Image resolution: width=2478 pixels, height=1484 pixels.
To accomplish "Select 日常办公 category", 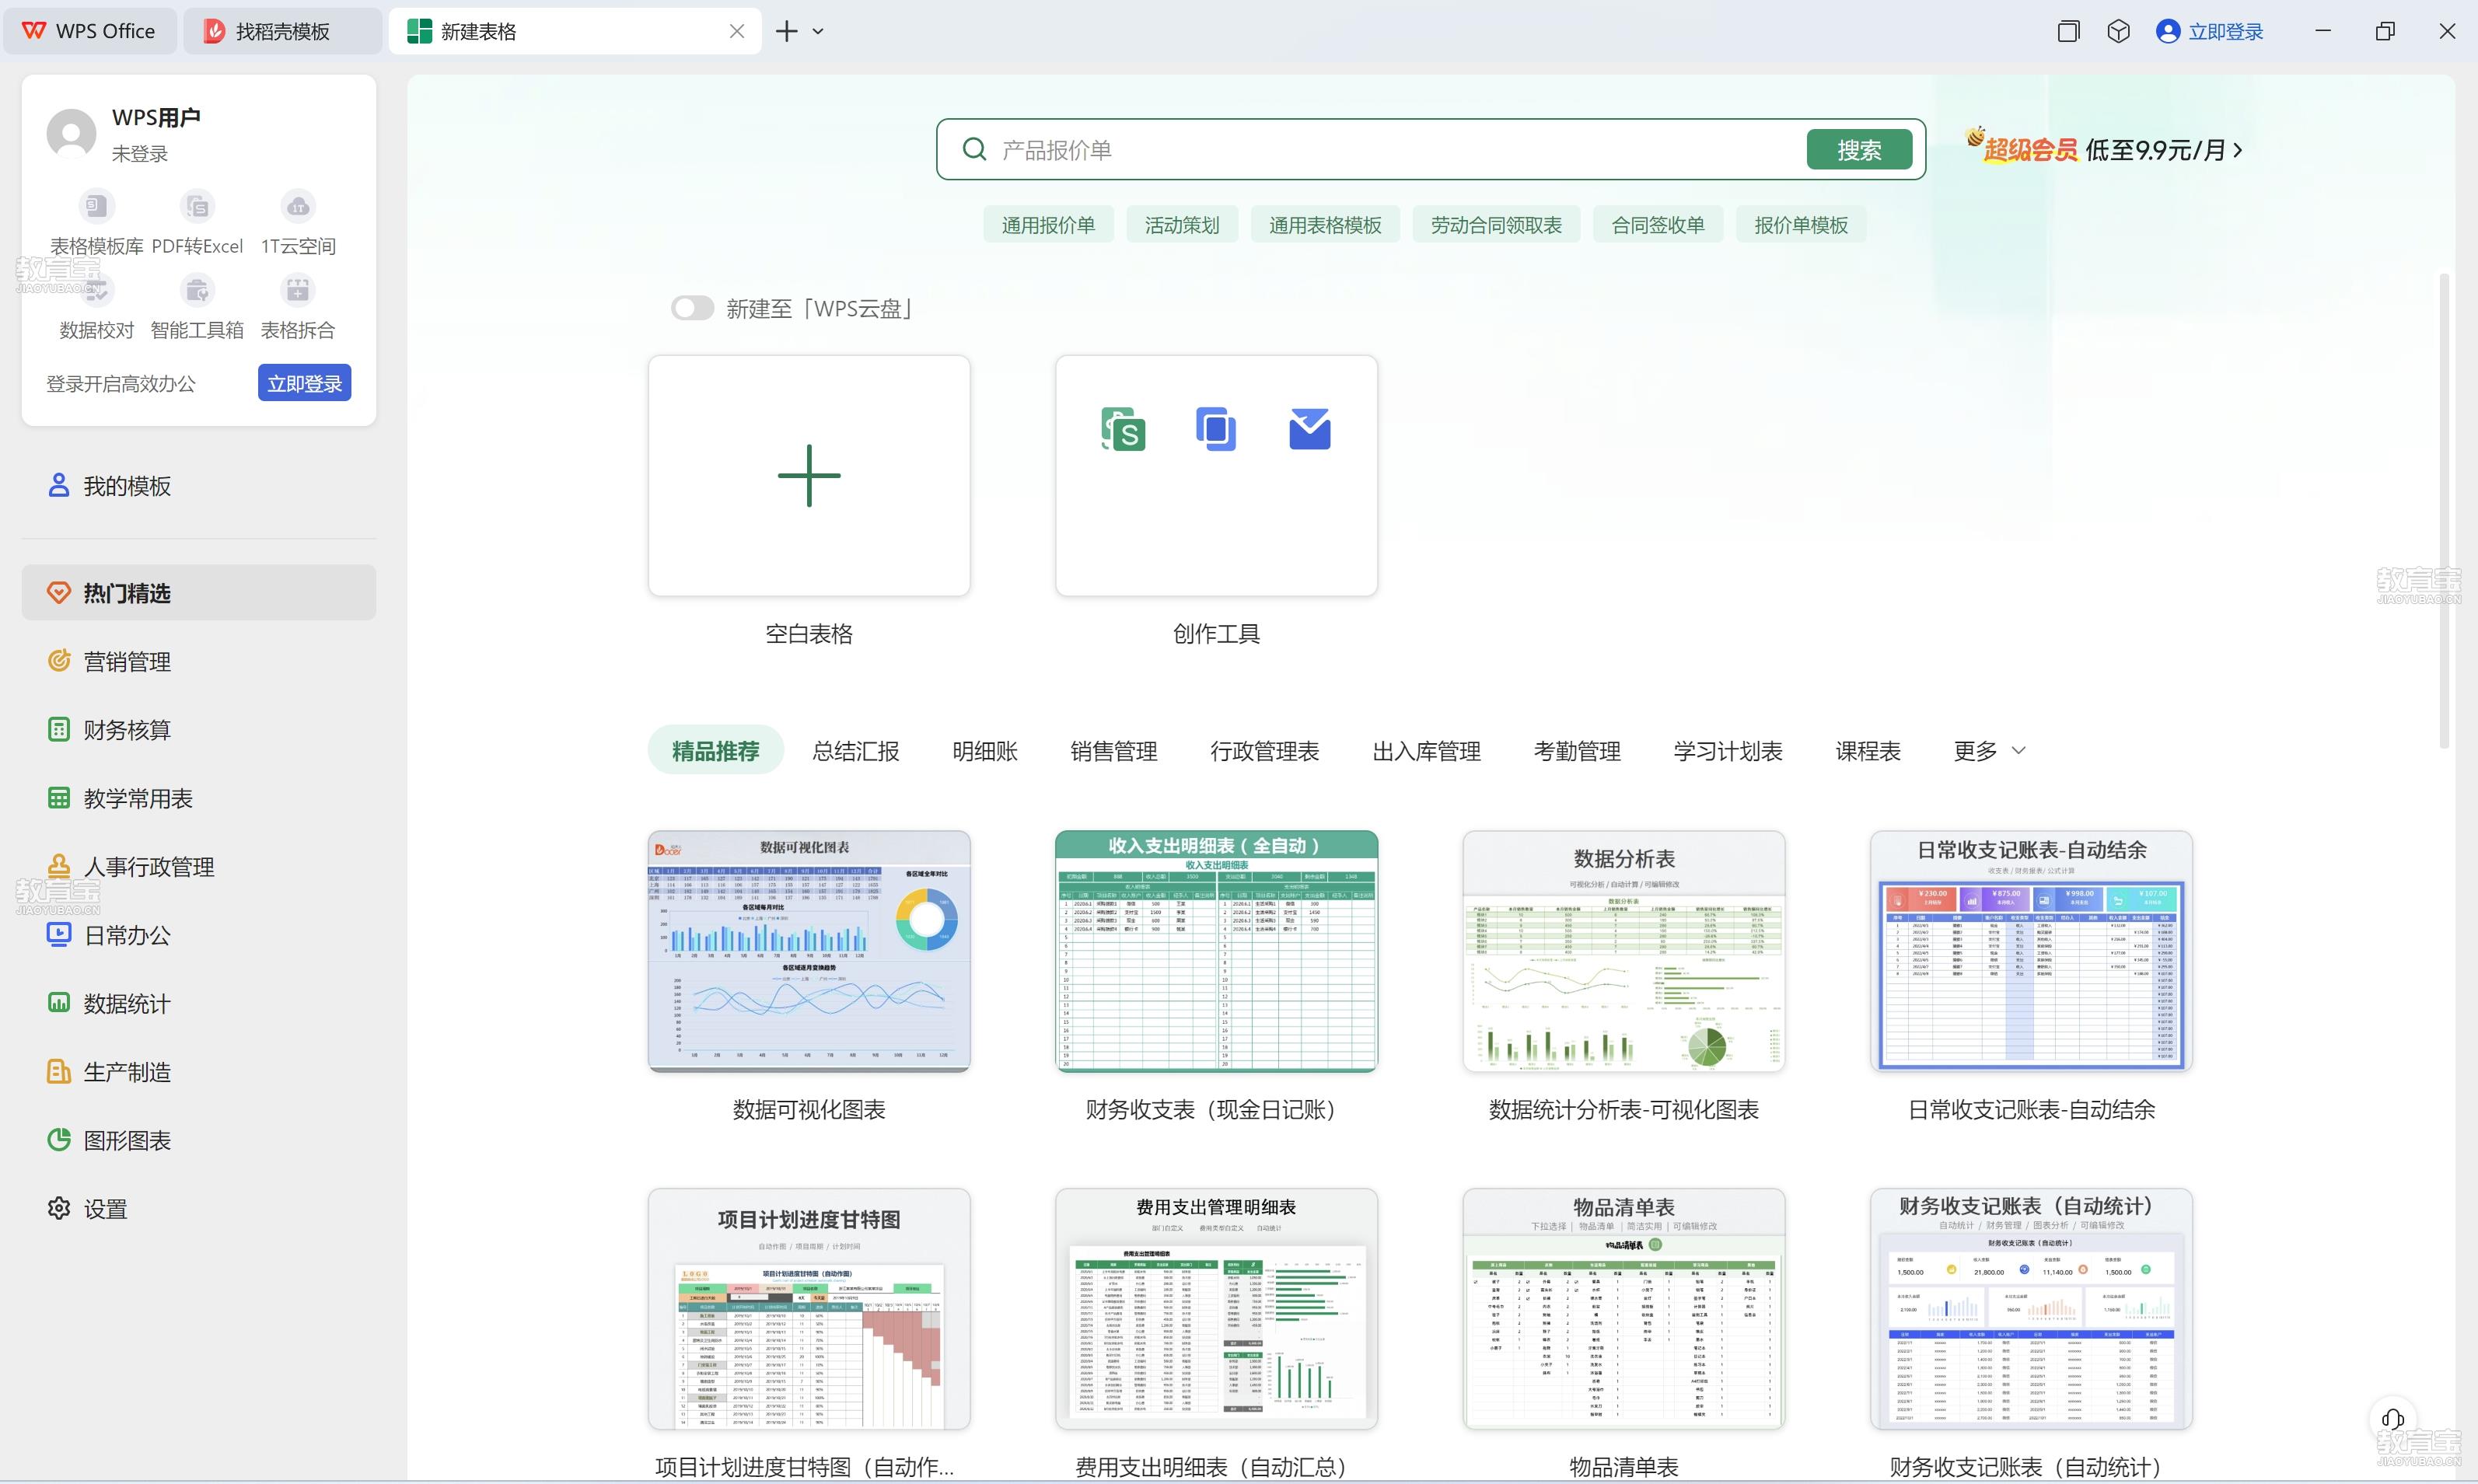I will click(x=199, y=935).
